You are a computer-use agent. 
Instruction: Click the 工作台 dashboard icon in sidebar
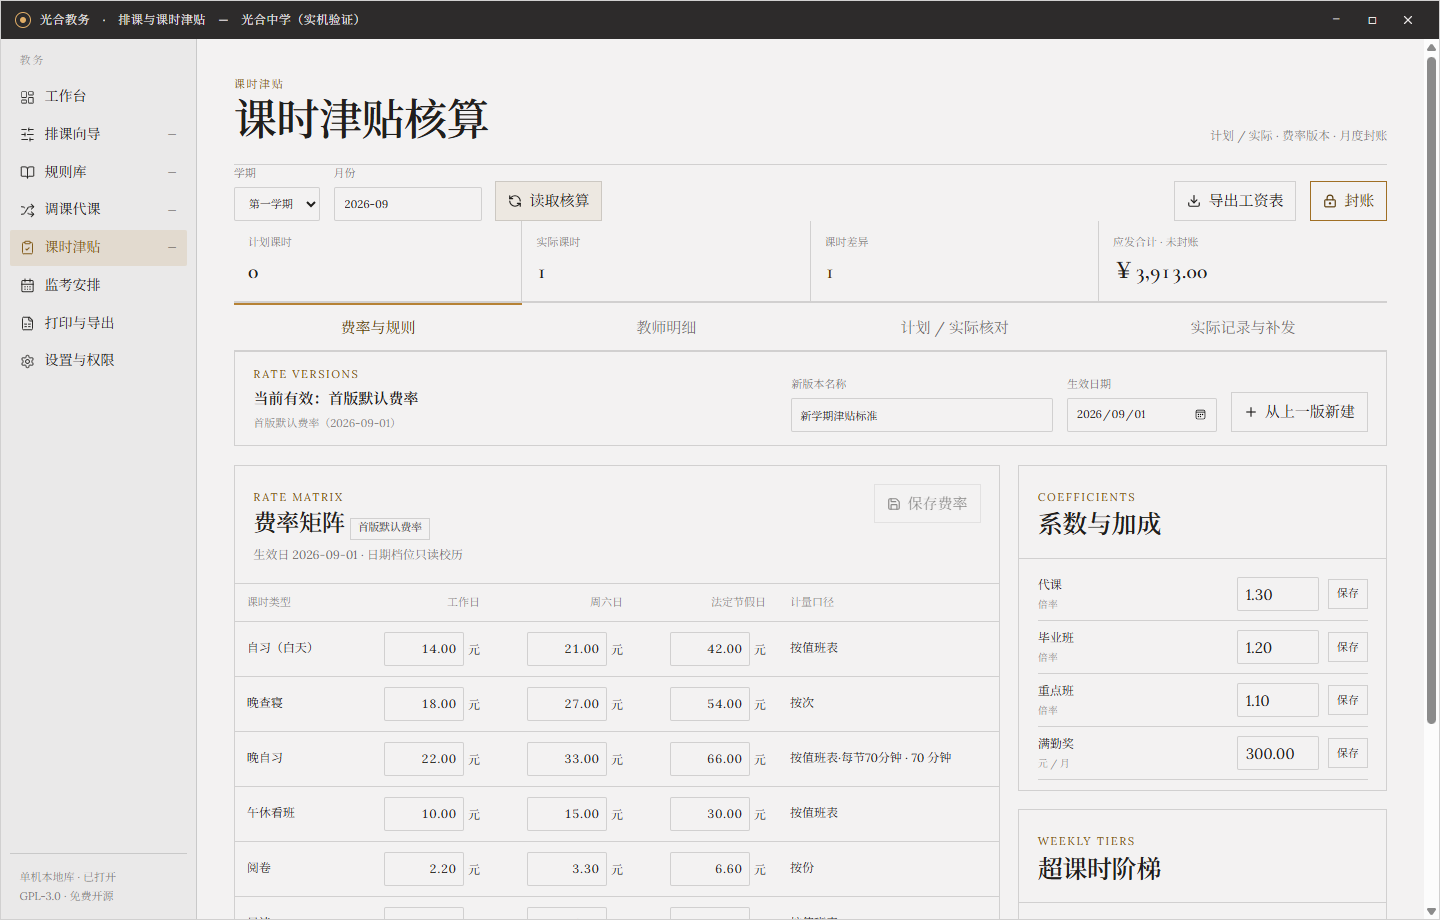27,97
